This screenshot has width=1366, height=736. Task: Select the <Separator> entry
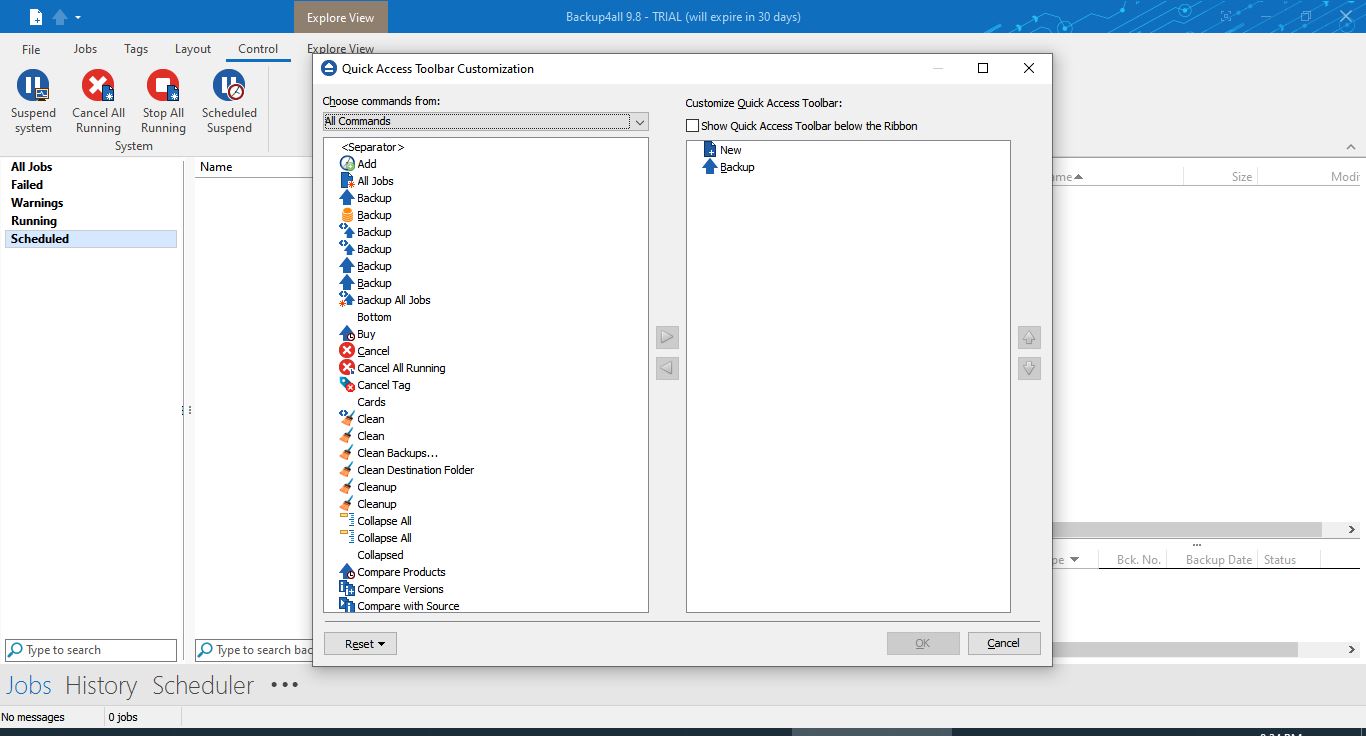click(x=372, y=147)
